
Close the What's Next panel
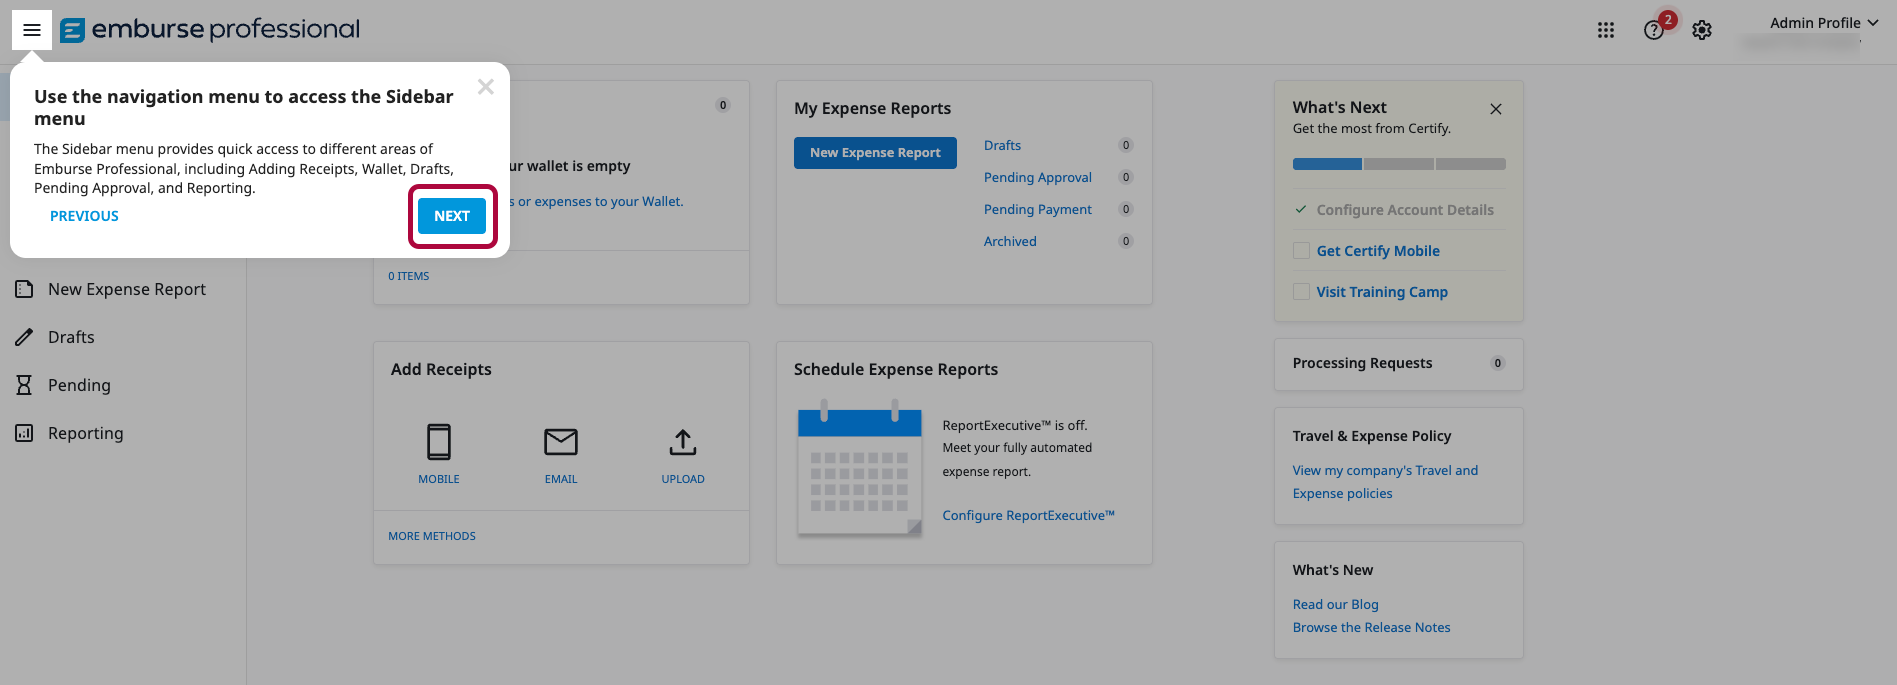pyautogui.click(x=1496, y=109)
